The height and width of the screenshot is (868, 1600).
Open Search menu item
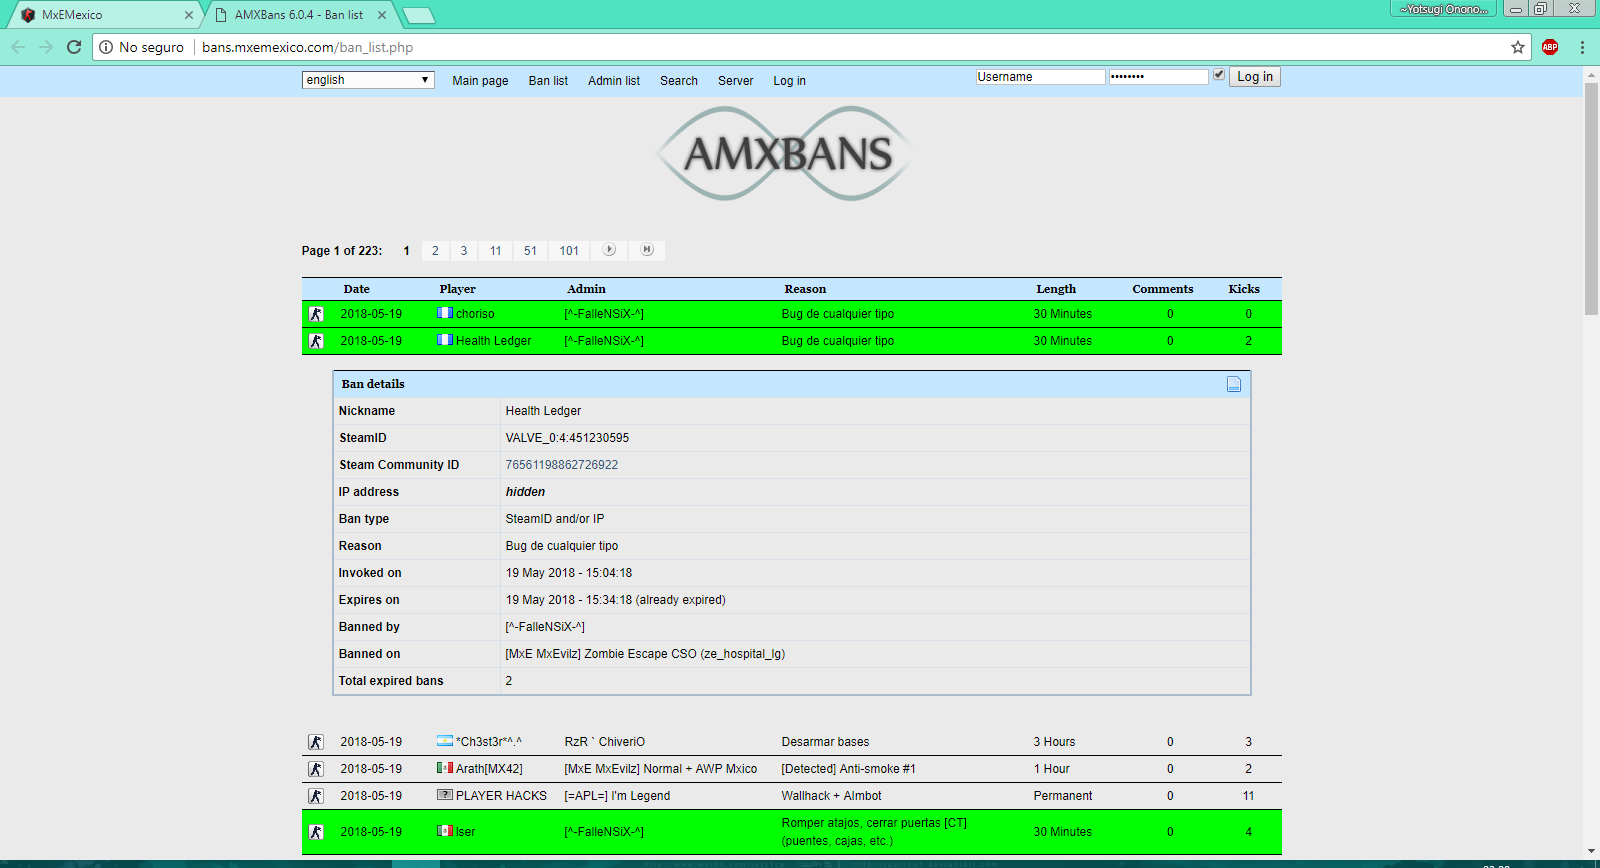(x=679, y=81)
